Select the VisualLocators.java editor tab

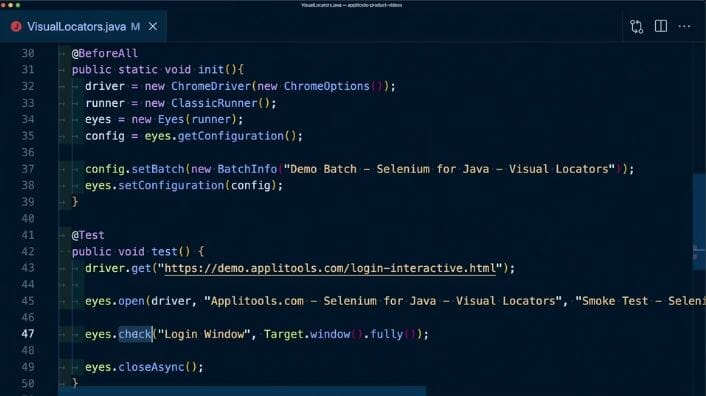click(83, 27)
